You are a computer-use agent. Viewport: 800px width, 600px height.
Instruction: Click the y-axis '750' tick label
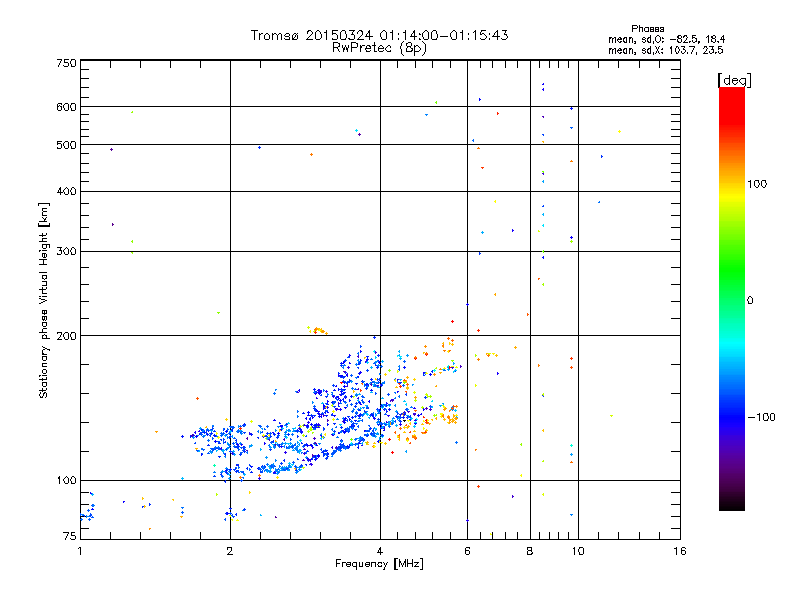67,63
